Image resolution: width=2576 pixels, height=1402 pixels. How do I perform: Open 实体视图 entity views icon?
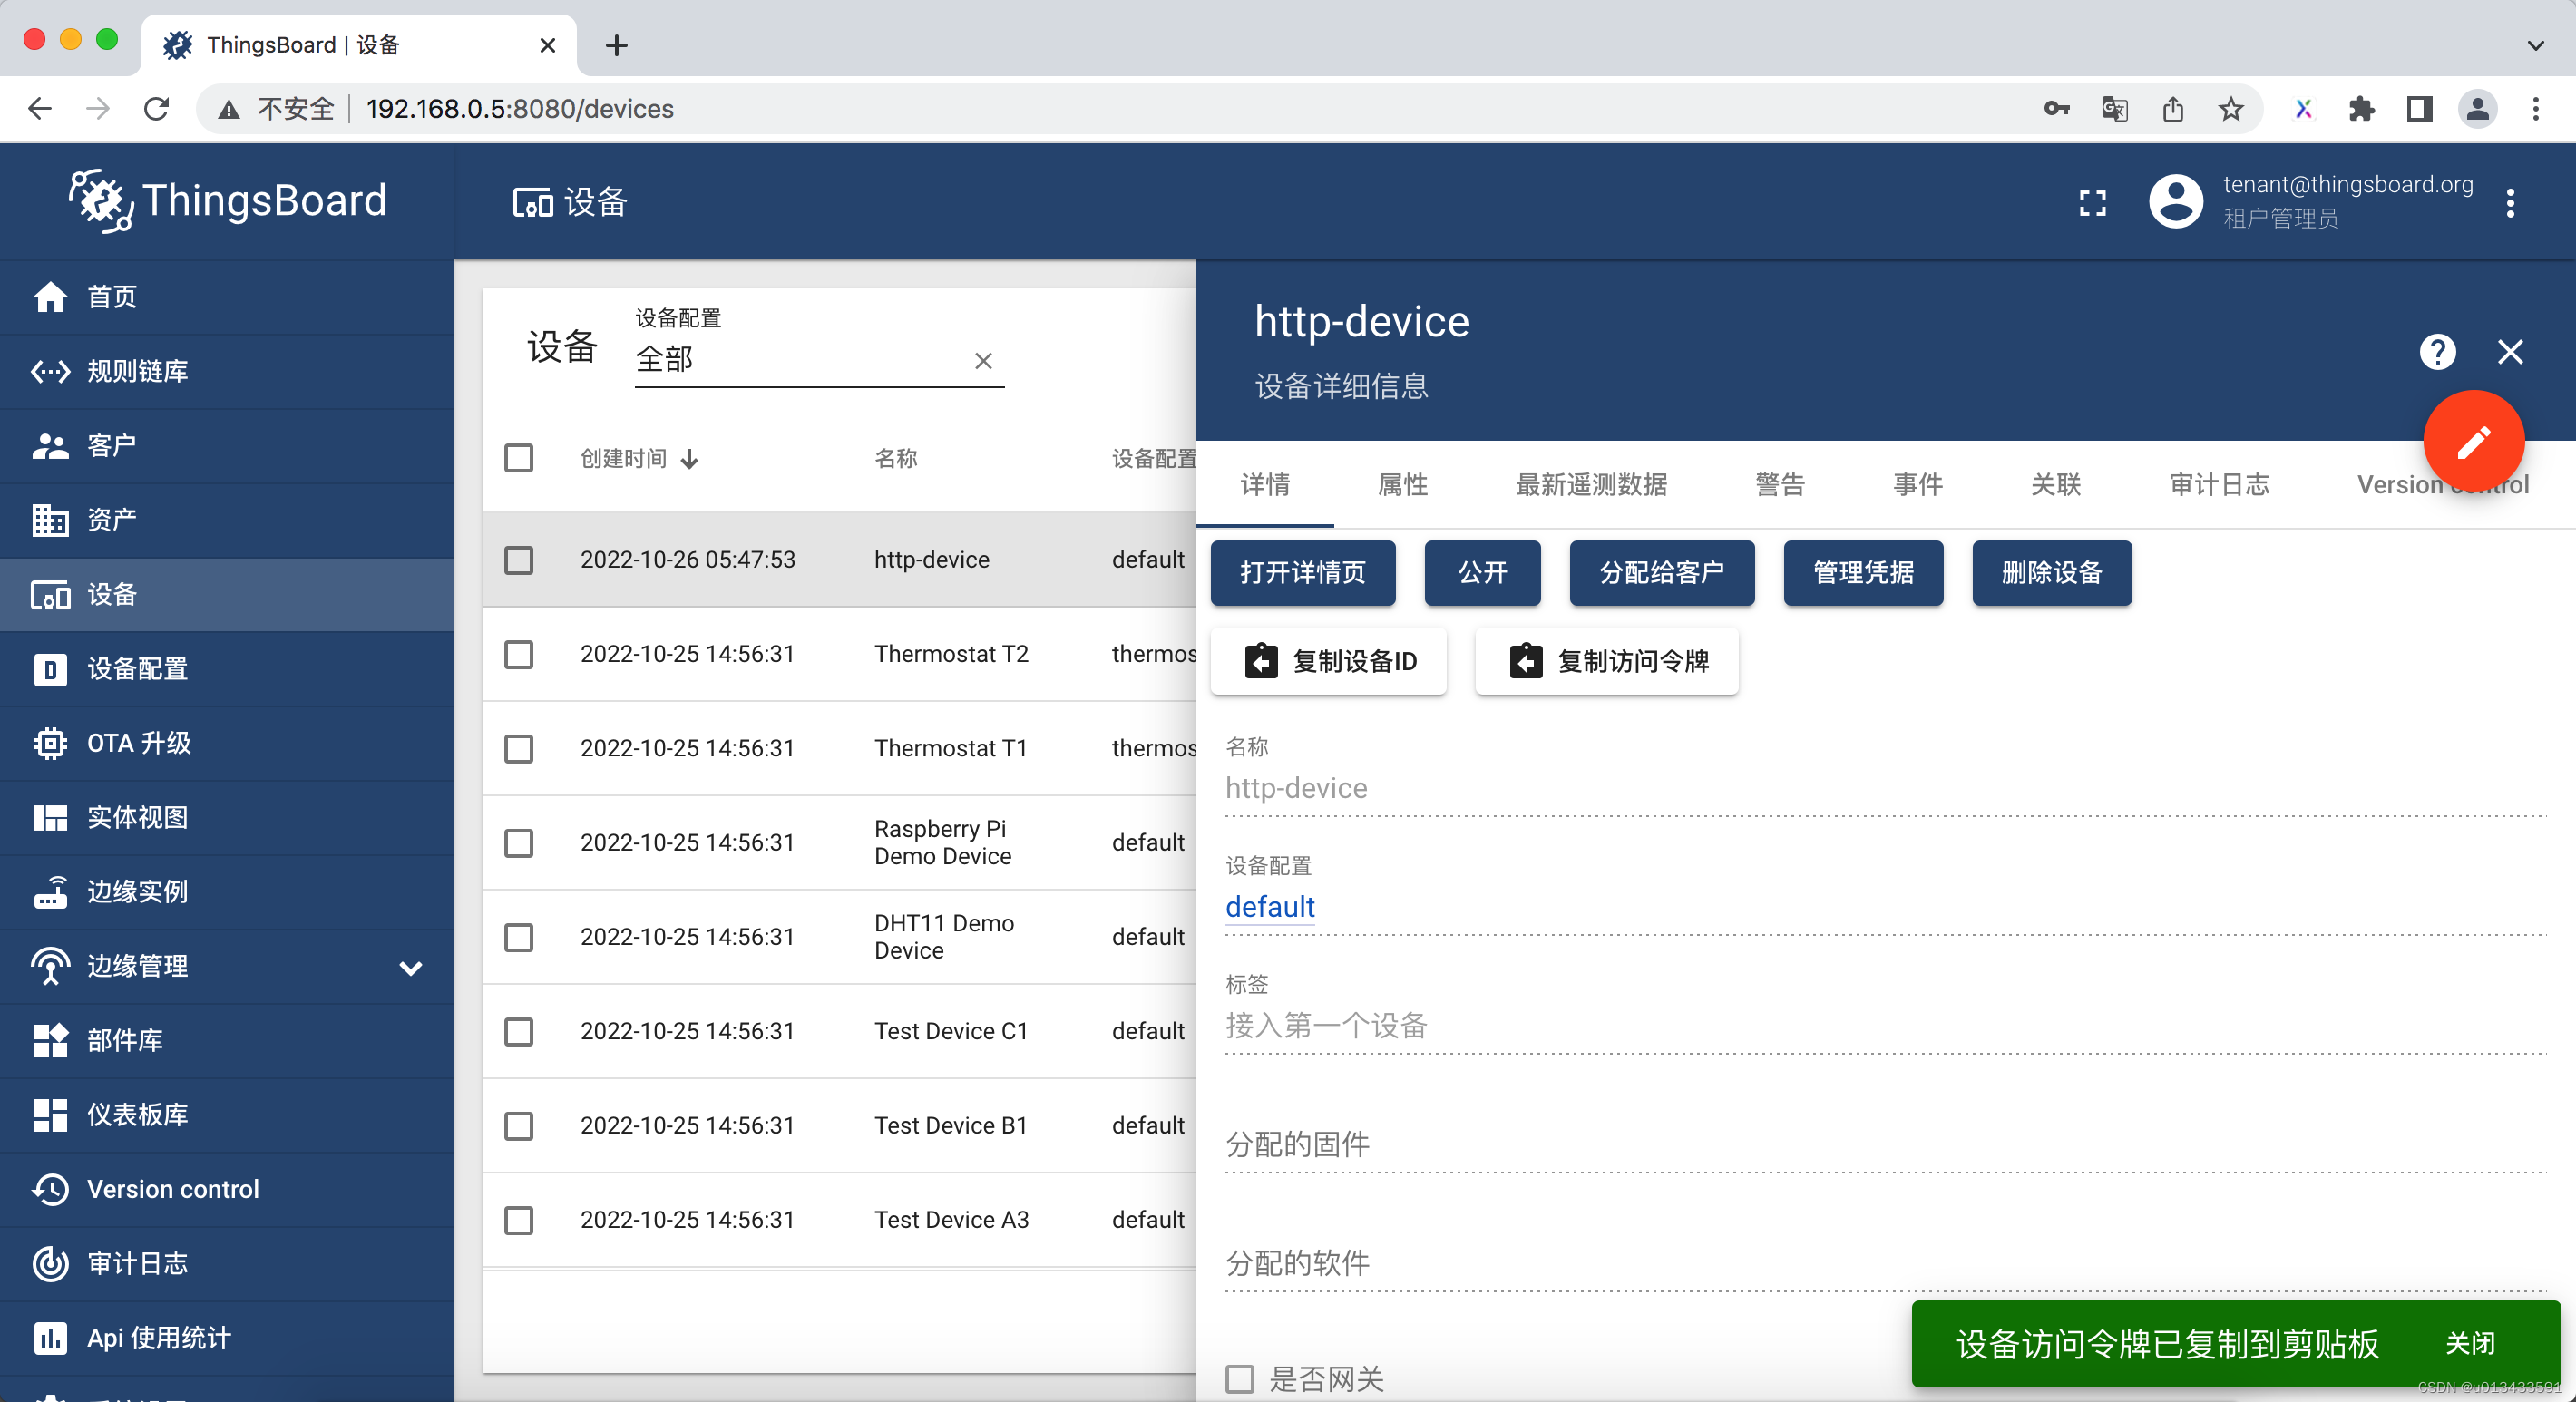pos(50,817)
